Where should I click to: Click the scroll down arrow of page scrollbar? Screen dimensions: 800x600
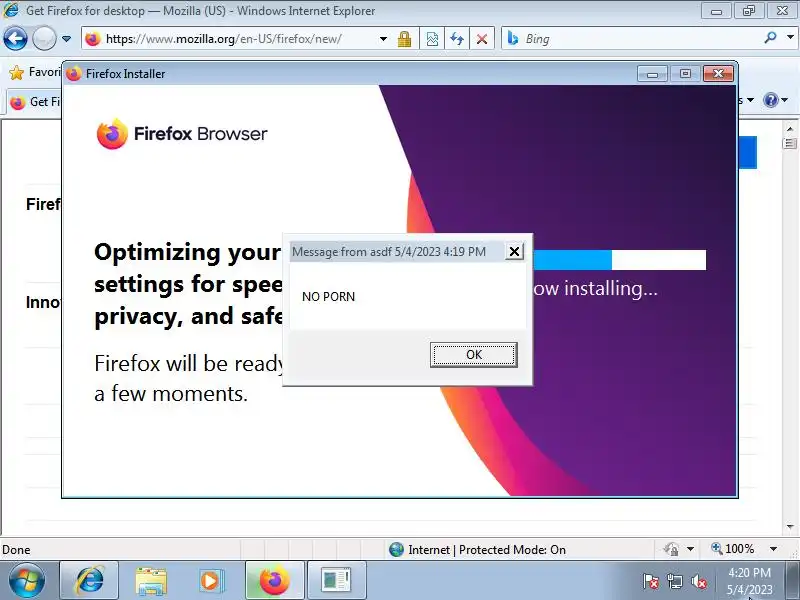coord(790,526)
